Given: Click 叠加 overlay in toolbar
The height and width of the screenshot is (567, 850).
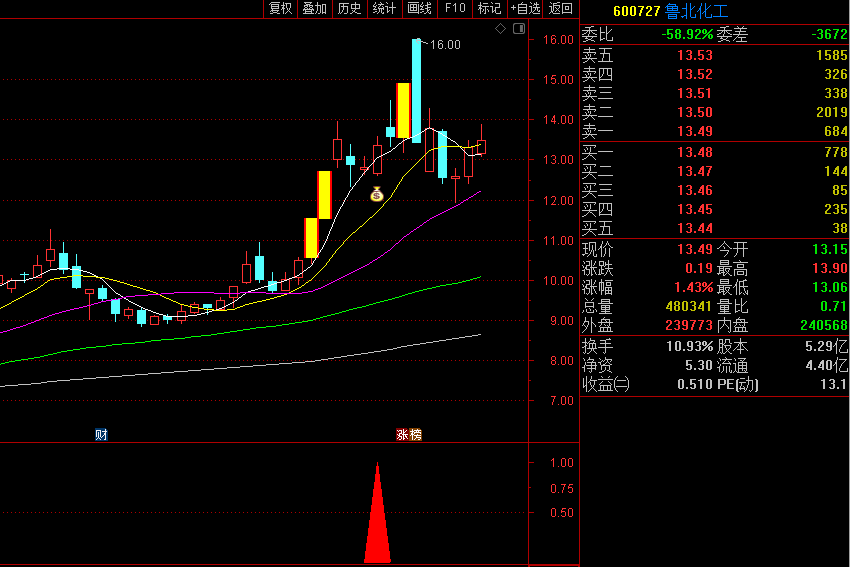Looking at the screenshot, I should (314, 8).
